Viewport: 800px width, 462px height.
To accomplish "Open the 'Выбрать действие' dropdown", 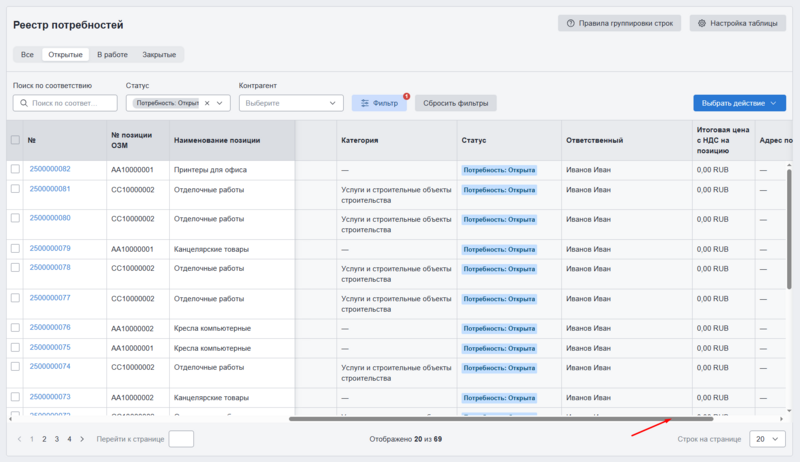I will tap(739, 103).
